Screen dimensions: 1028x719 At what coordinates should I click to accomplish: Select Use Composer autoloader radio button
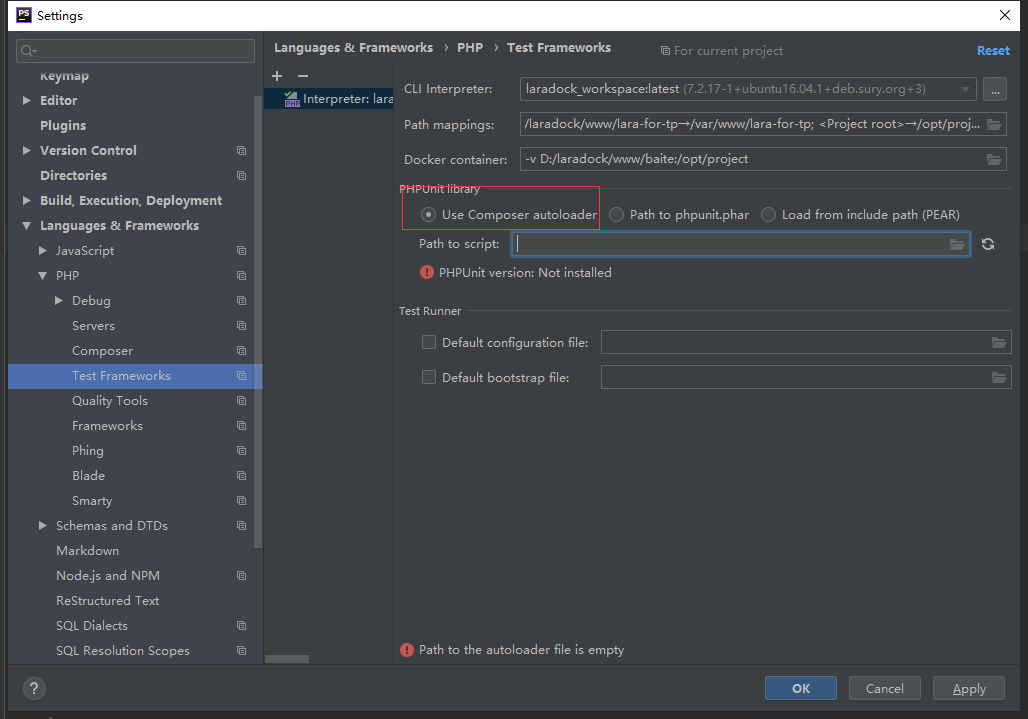pos(429,214)
